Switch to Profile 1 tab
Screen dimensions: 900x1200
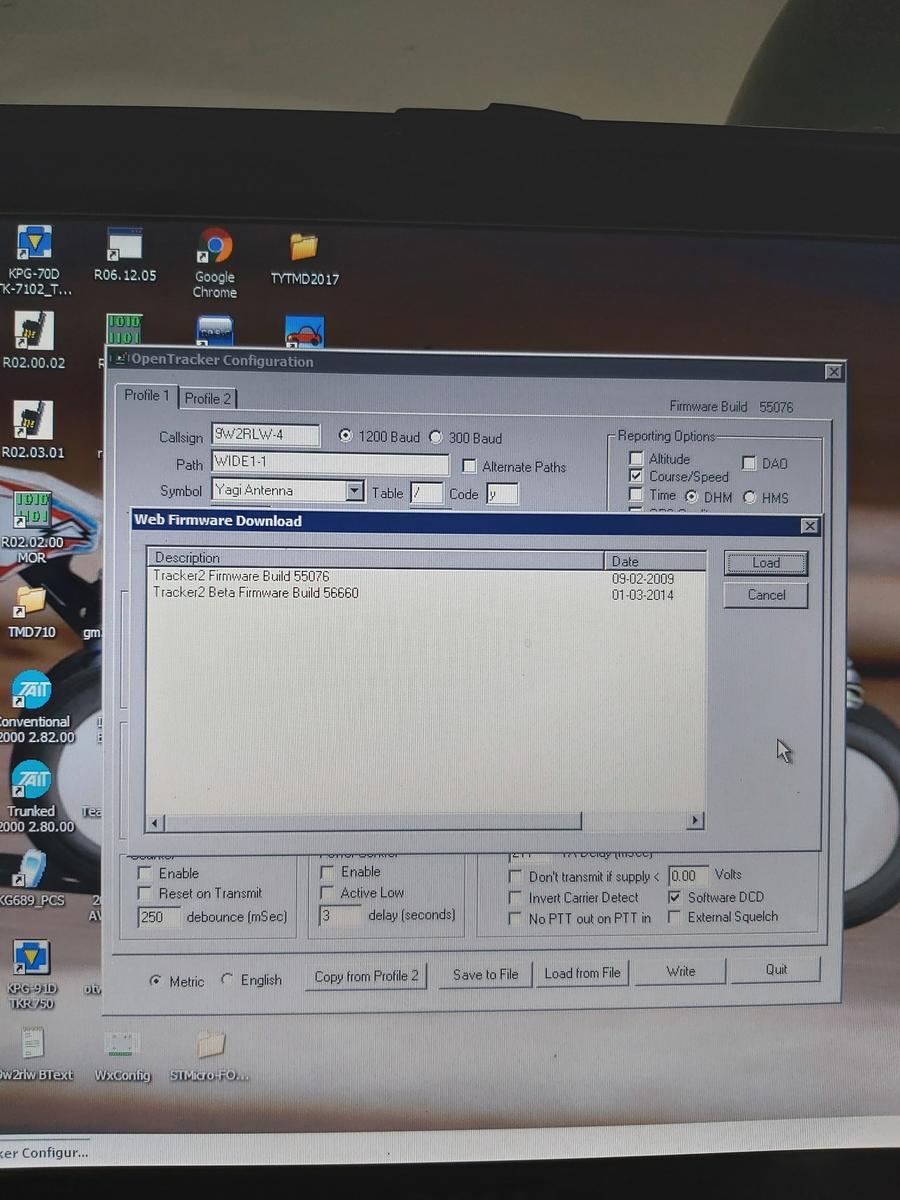point(147,395)
